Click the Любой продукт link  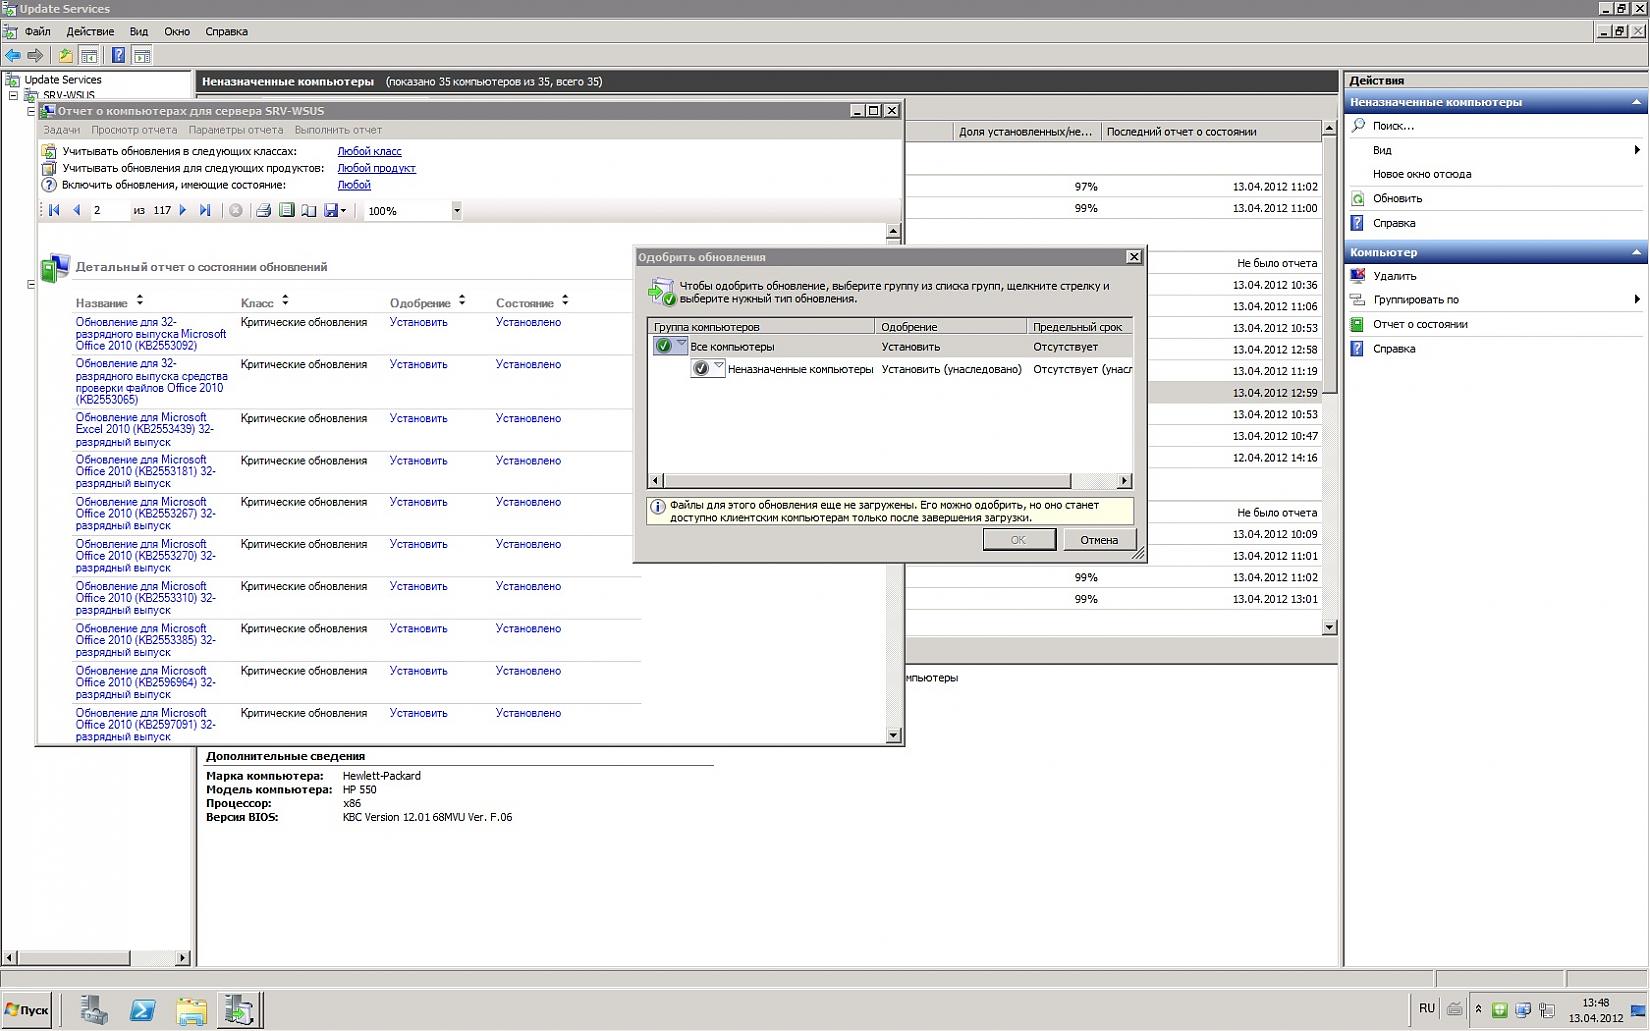coord(376,168)
